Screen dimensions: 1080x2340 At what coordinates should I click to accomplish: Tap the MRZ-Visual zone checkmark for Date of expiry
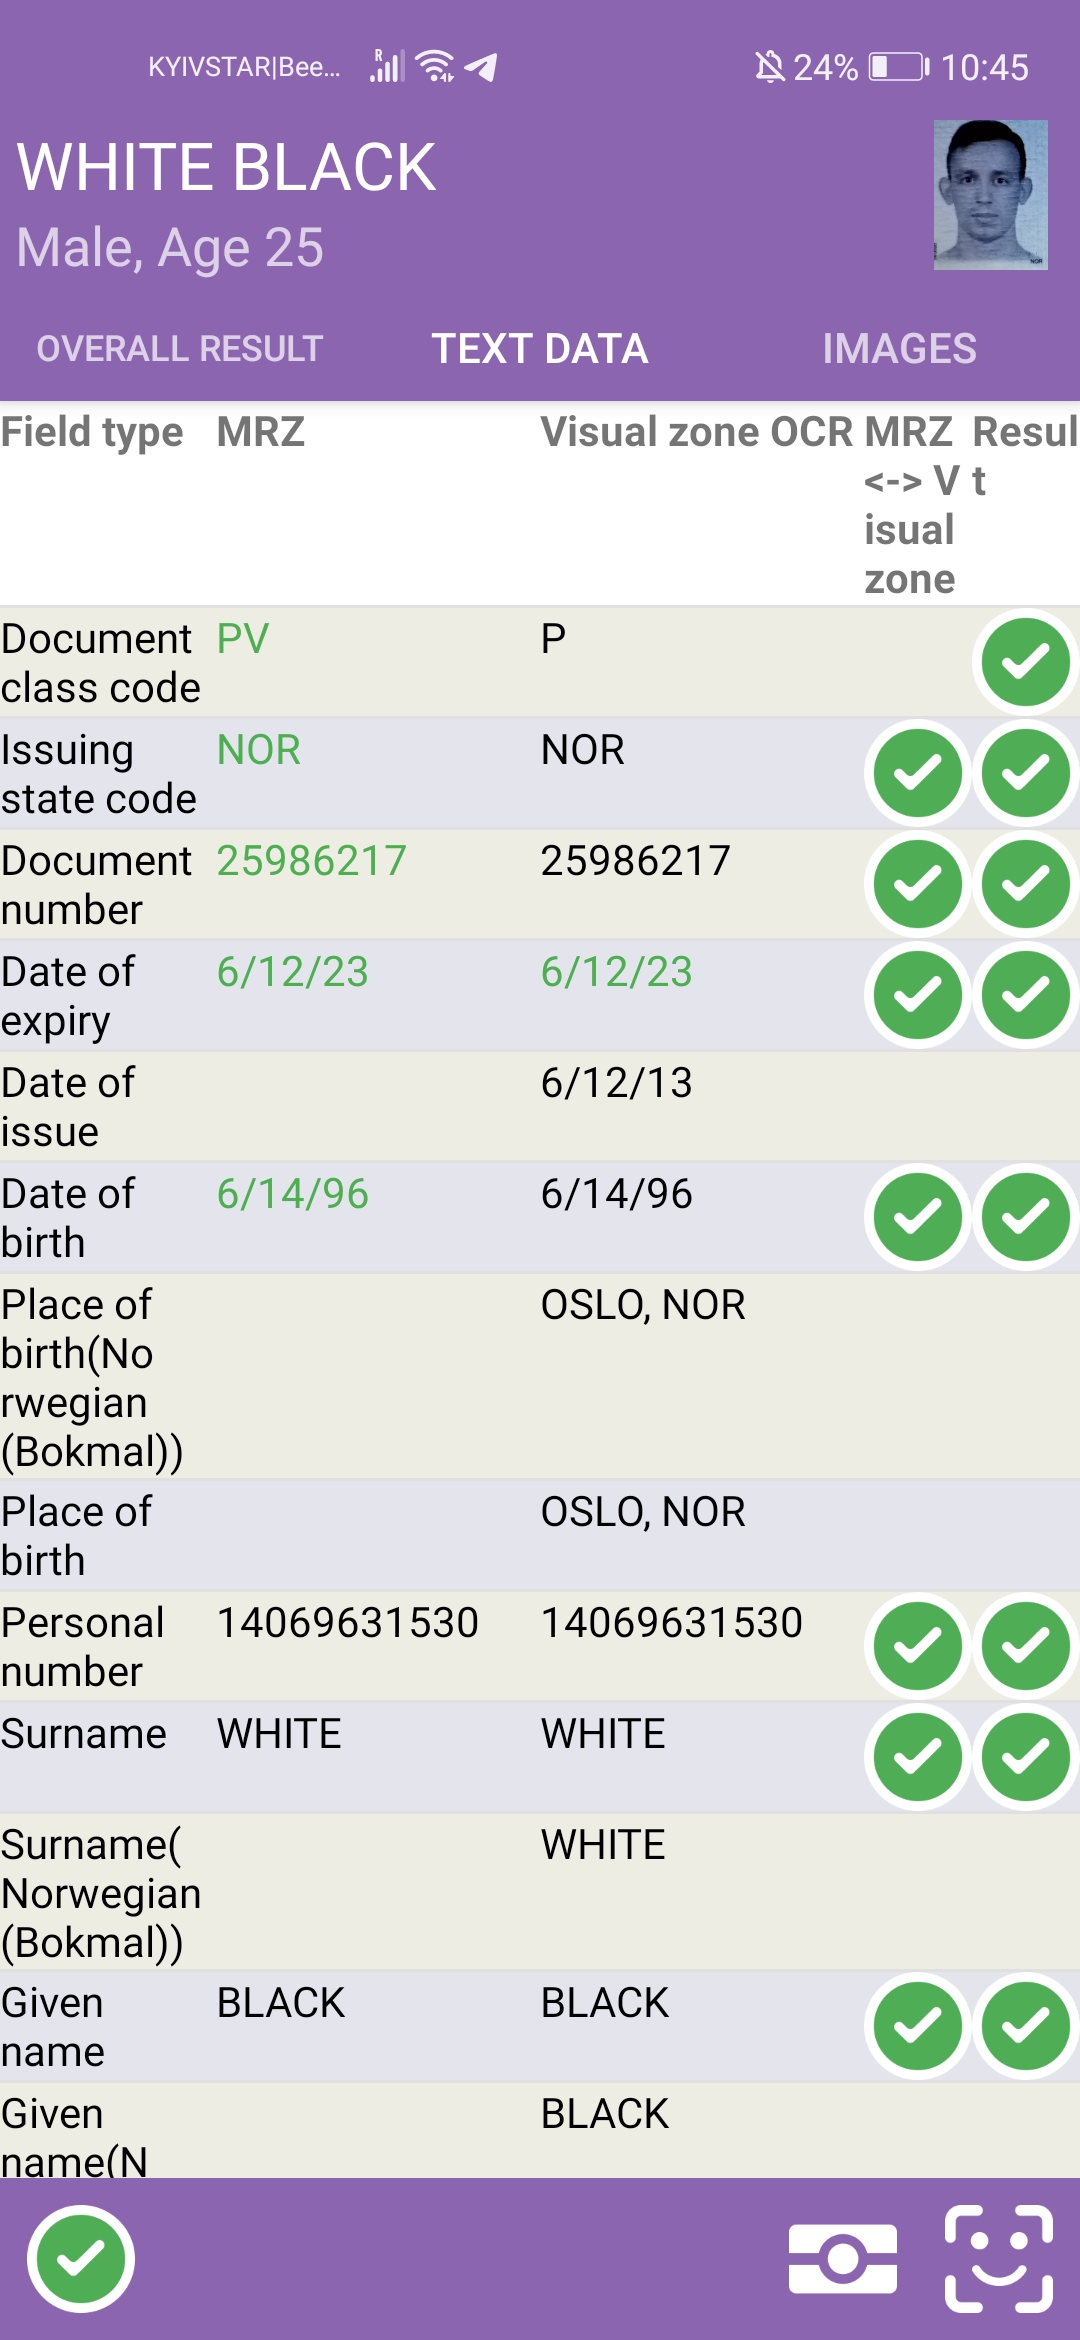(917, 995)
